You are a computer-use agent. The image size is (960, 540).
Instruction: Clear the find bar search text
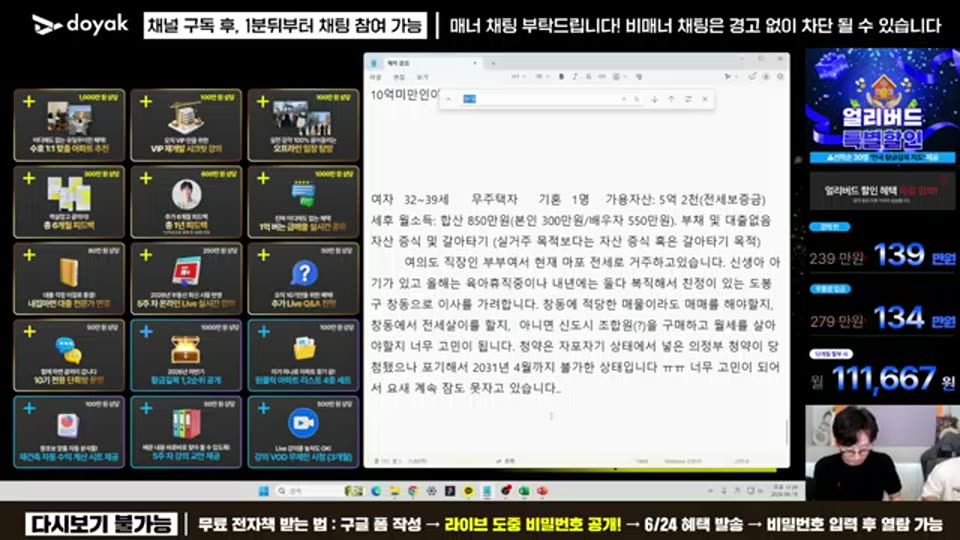click(624, 99)
